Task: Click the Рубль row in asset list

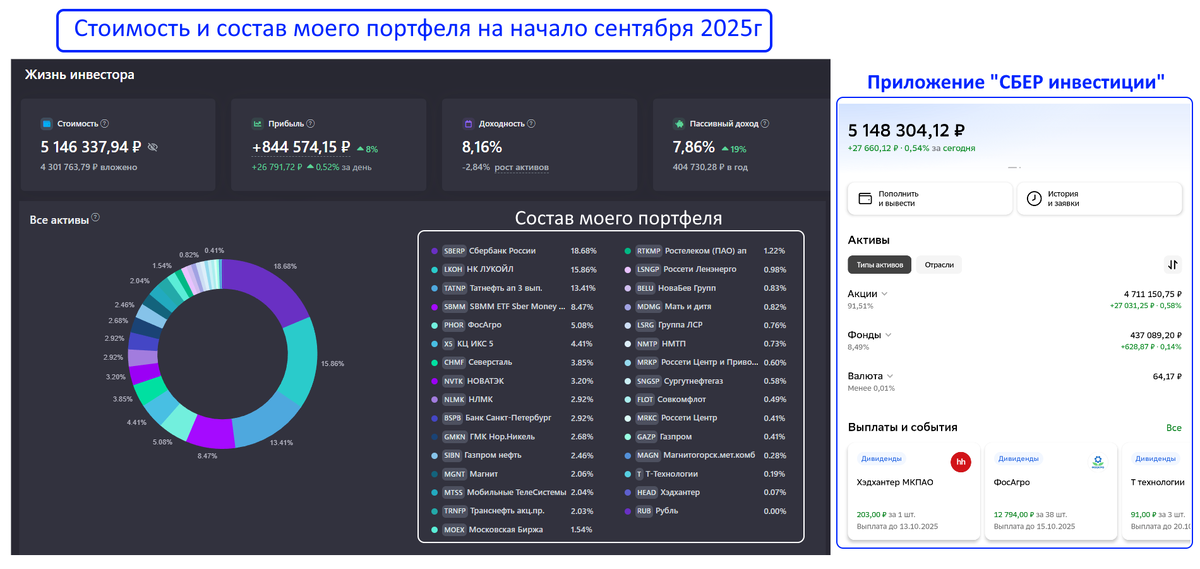Action: [x=707, y=511]
